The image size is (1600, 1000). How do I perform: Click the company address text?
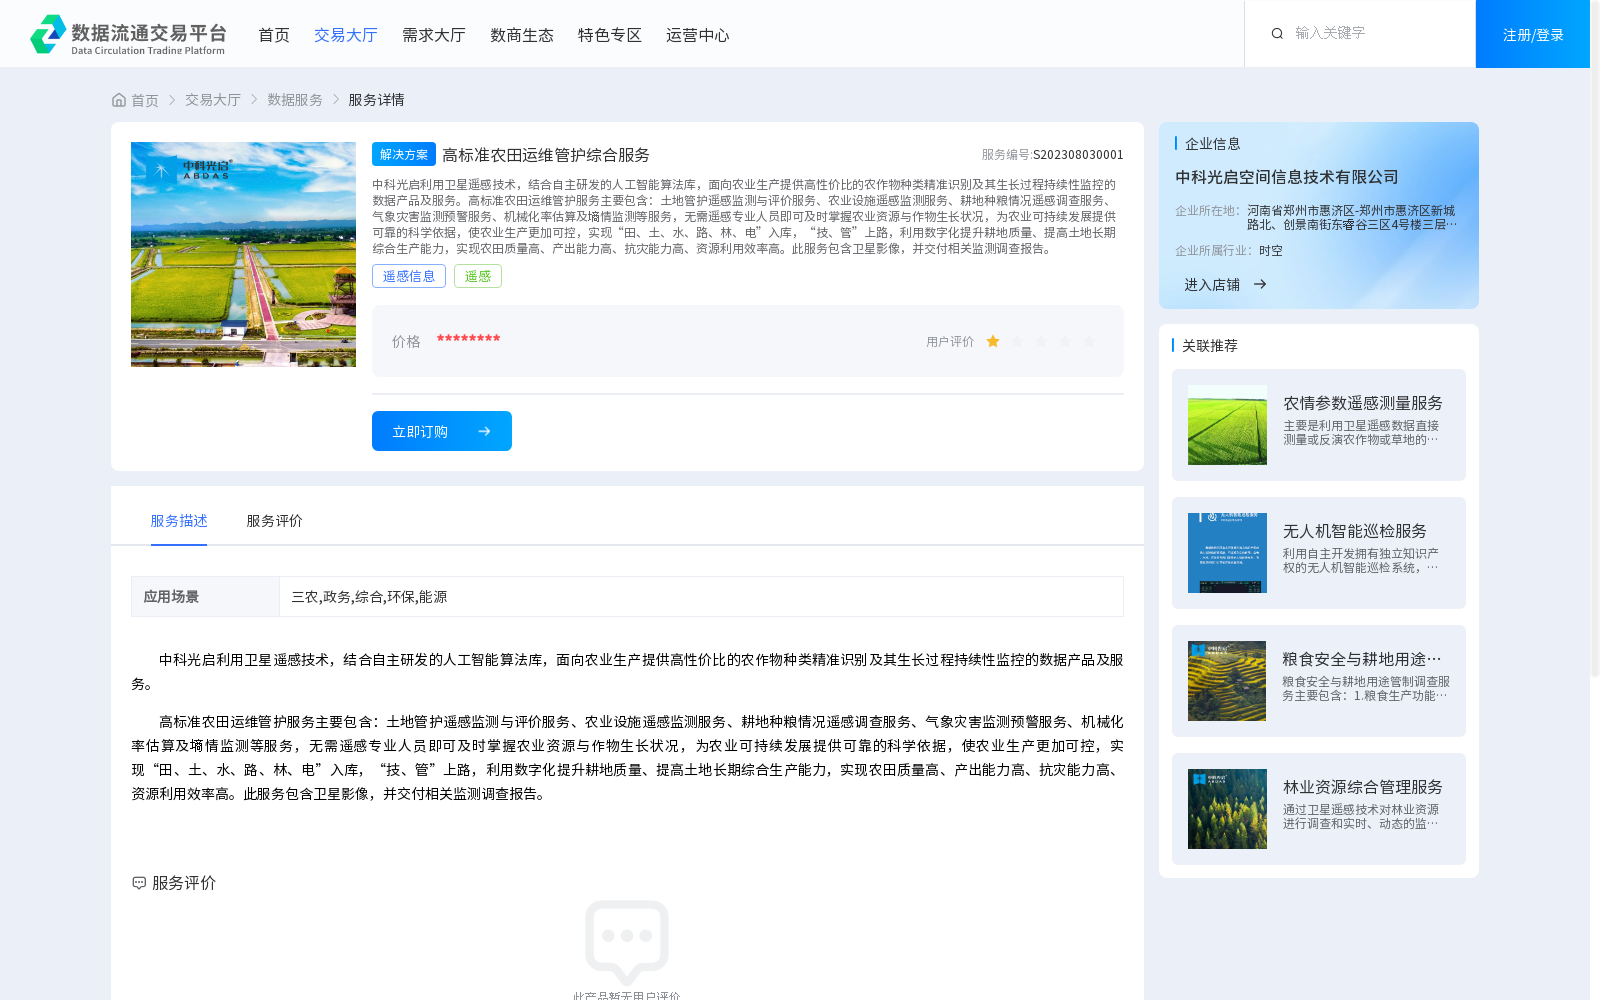tap(1351, 218)
